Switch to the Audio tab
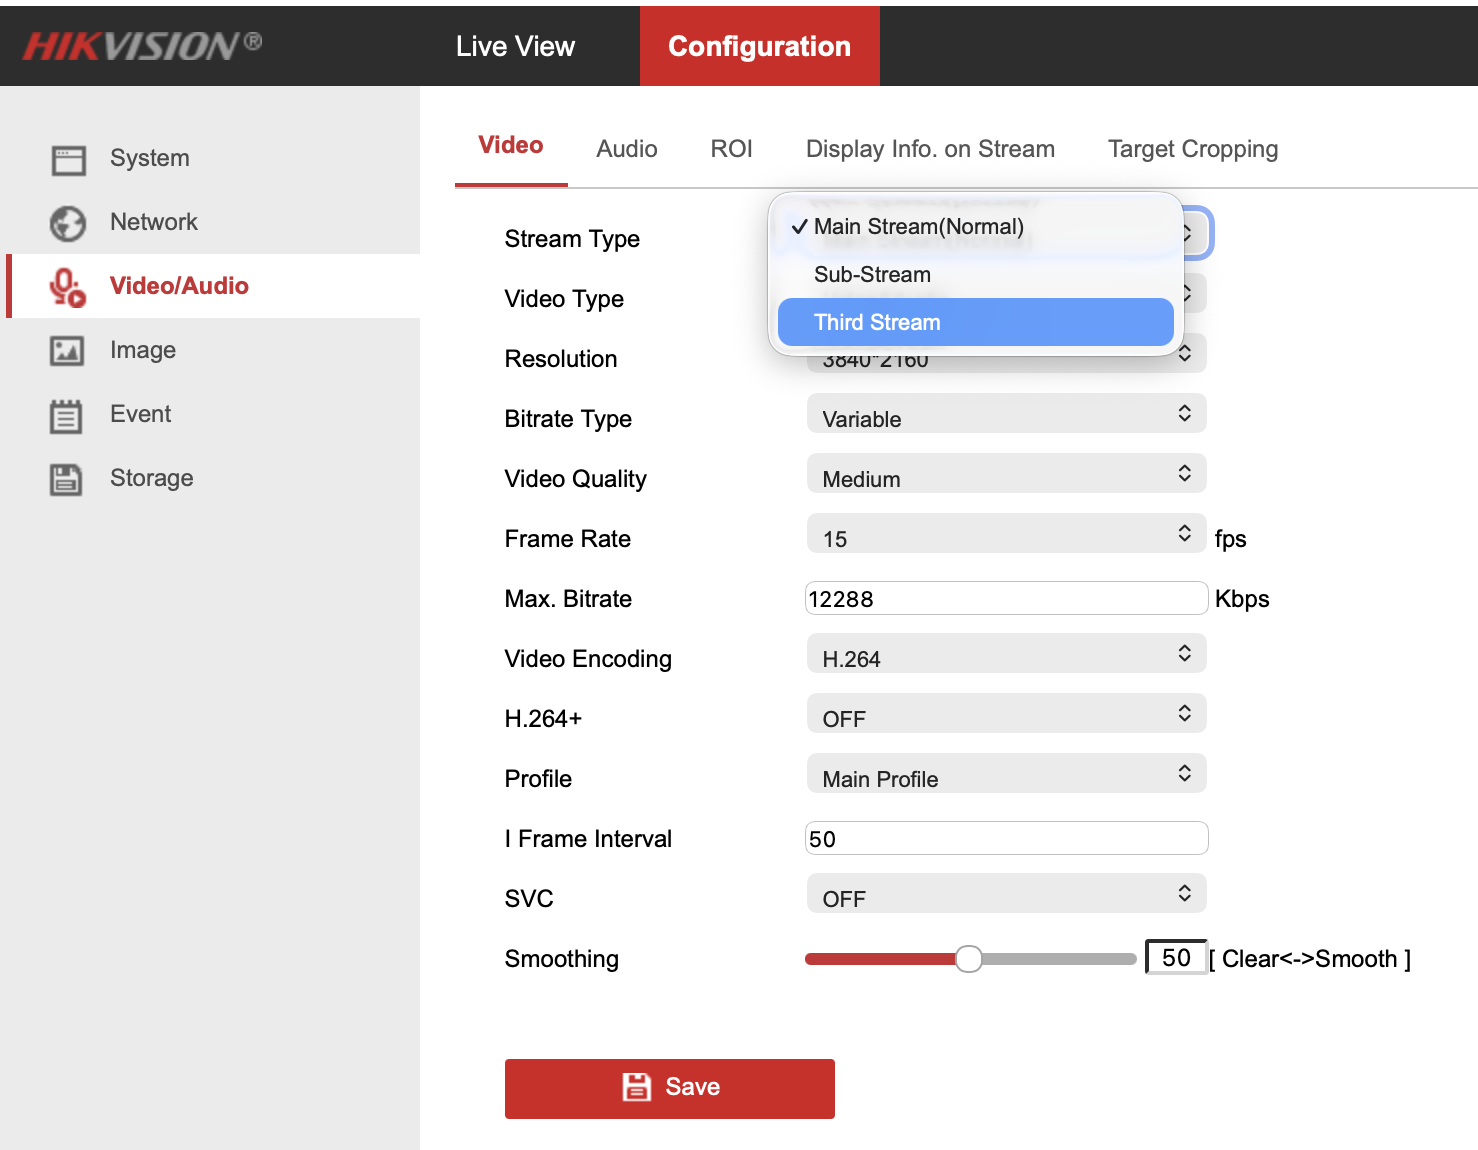The image size is (1478, 1150). (x=627, y=149)
